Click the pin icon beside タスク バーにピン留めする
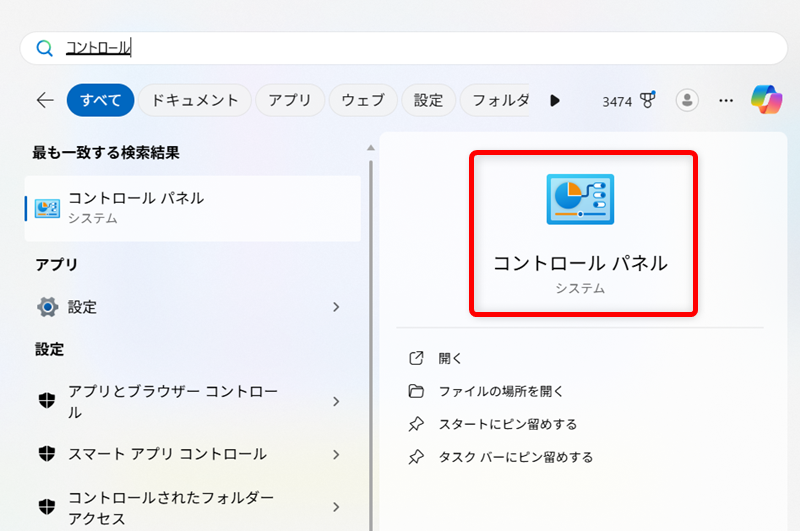The image size is (800, 531). 416,457
